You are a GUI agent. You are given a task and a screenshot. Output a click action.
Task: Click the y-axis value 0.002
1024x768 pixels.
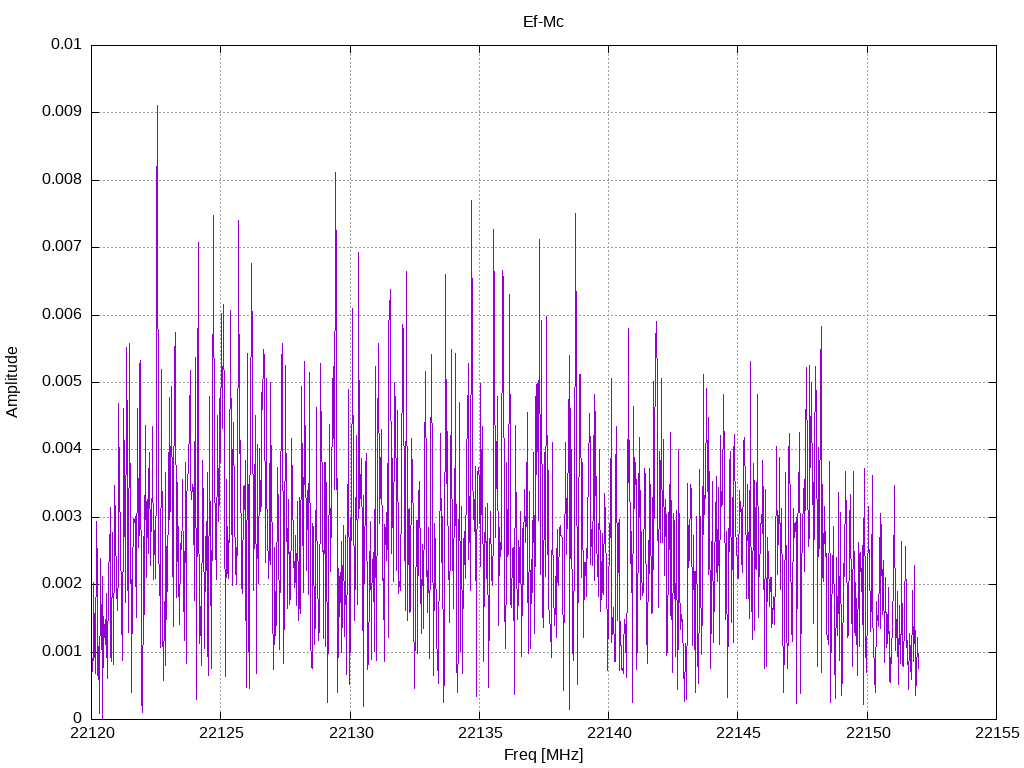(x=62, y=584)
